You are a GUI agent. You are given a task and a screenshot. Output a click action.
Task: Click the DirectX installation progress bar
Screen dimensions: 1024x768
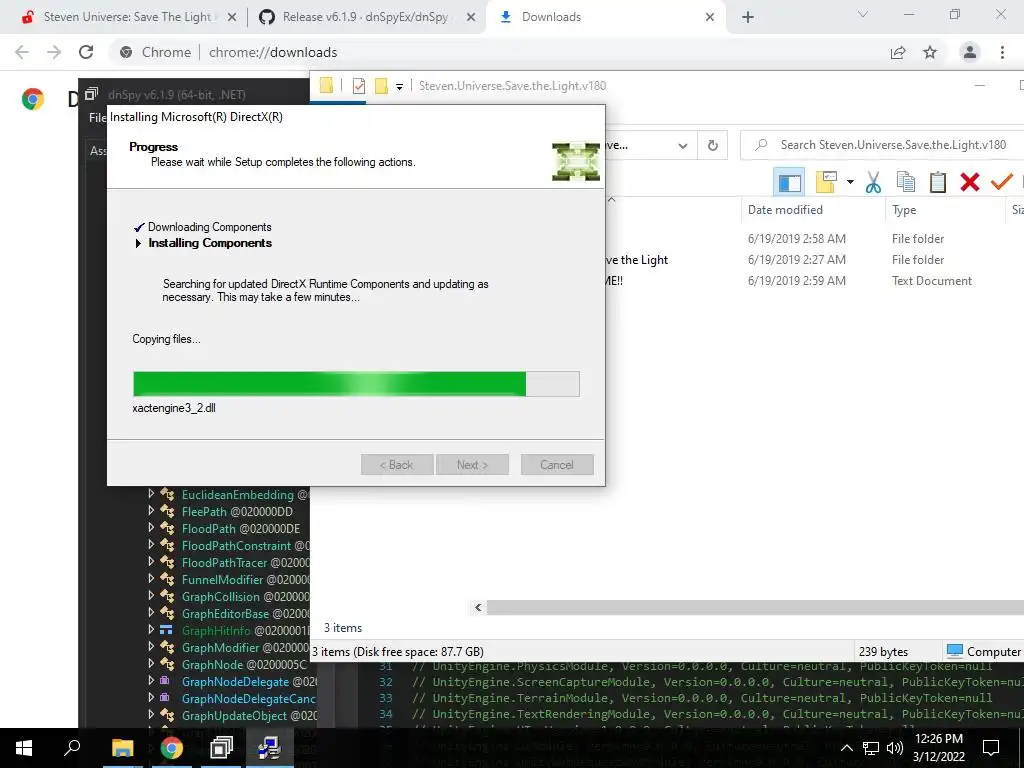[356, 384]
